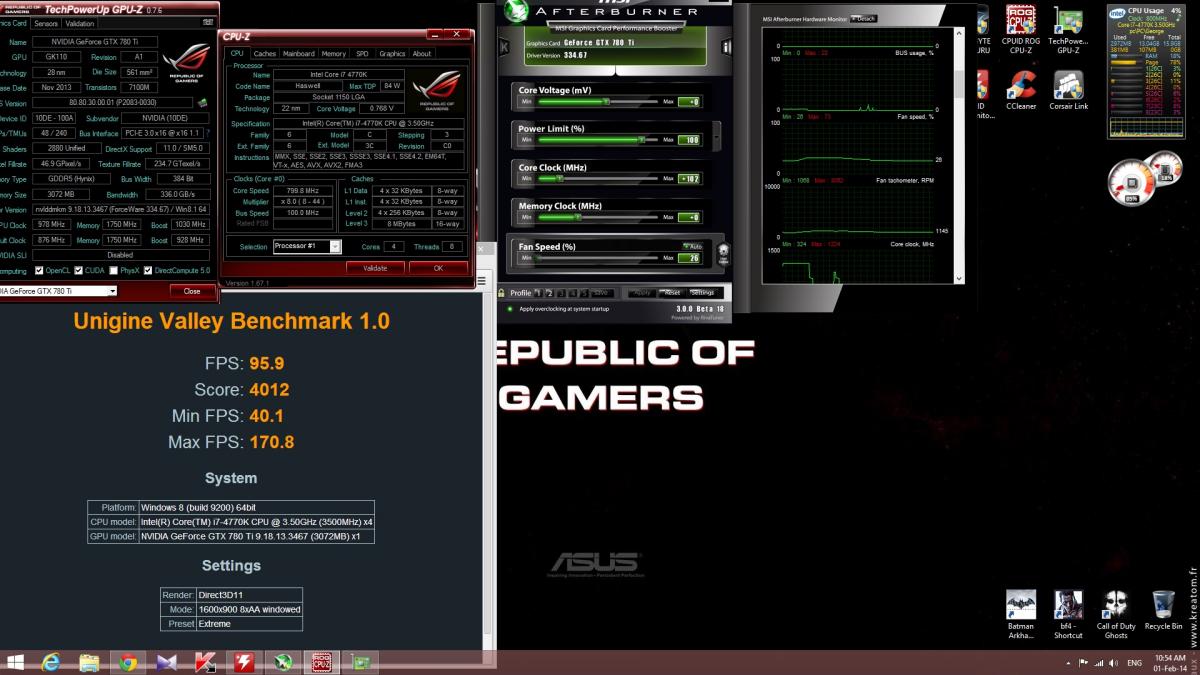Open File Explorer from the taskbar

89,662
